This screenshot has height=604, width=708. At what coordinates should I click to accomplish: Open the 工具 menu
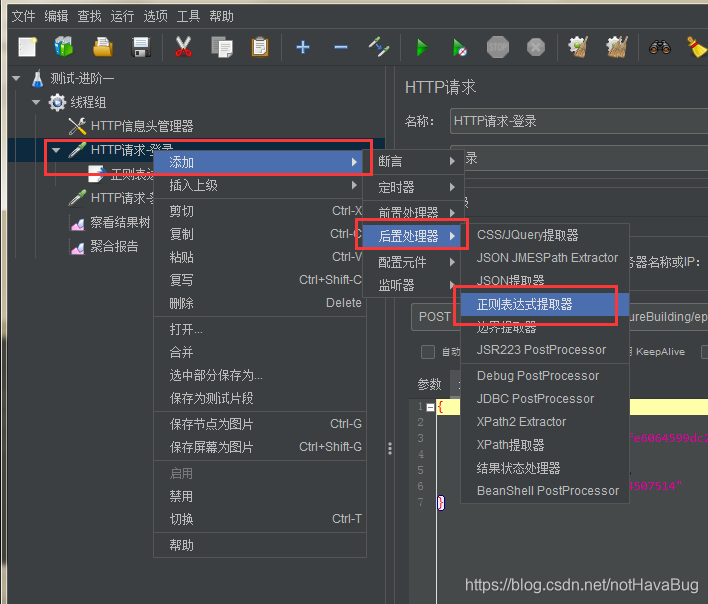click(x=188, y=16)
